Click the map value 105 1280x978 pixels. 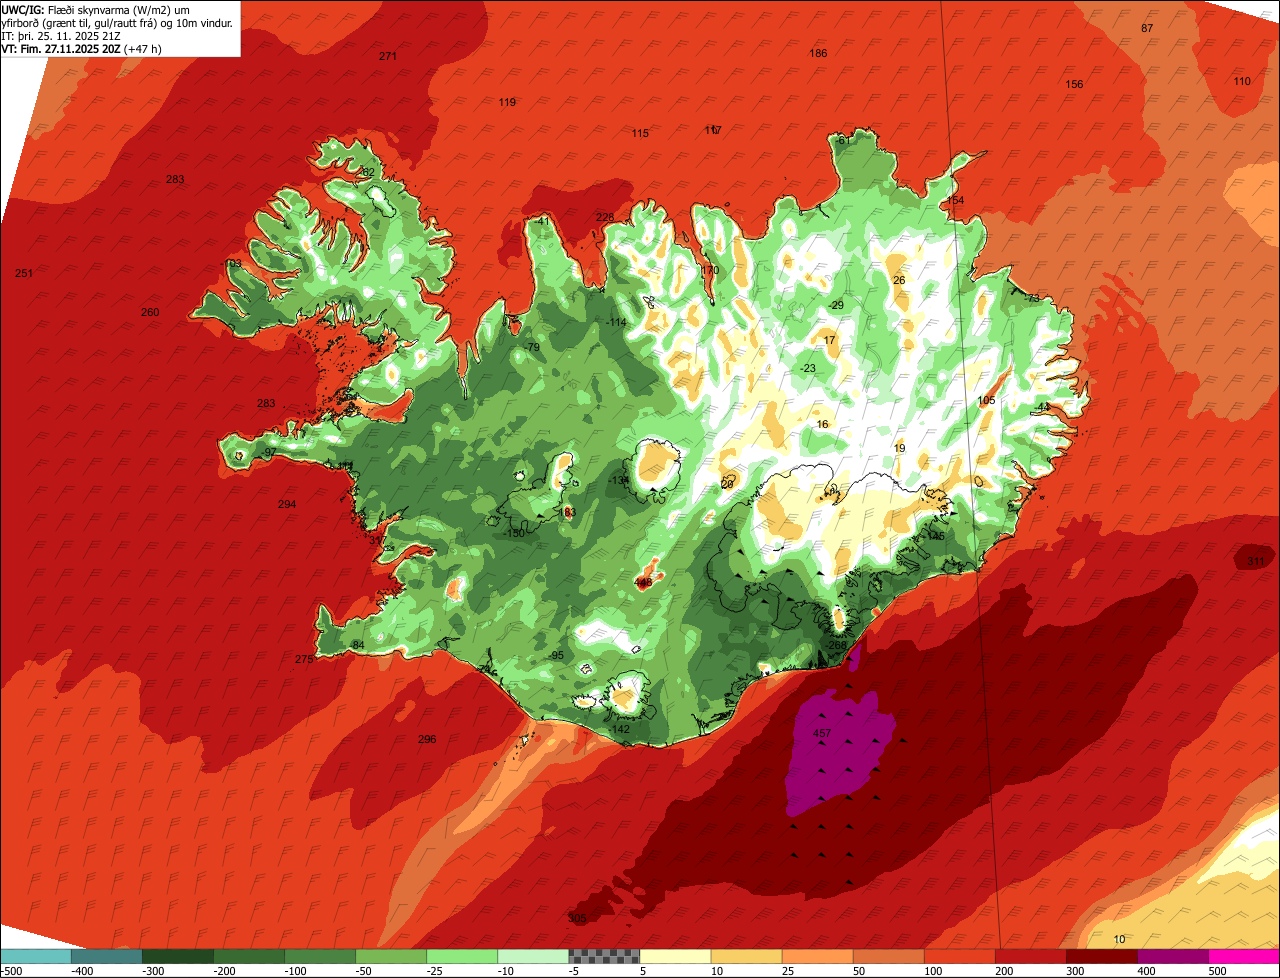click(987, 400)
